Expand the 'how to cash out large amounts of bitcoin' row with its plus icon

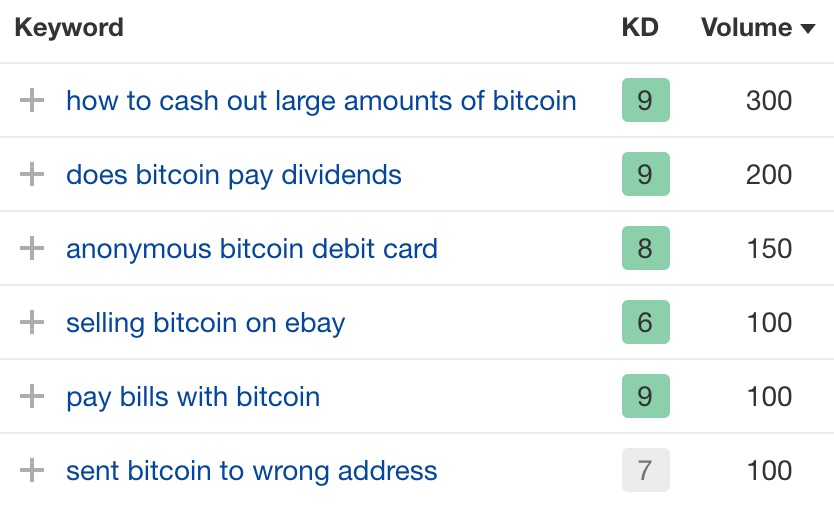tap(33, 100)
